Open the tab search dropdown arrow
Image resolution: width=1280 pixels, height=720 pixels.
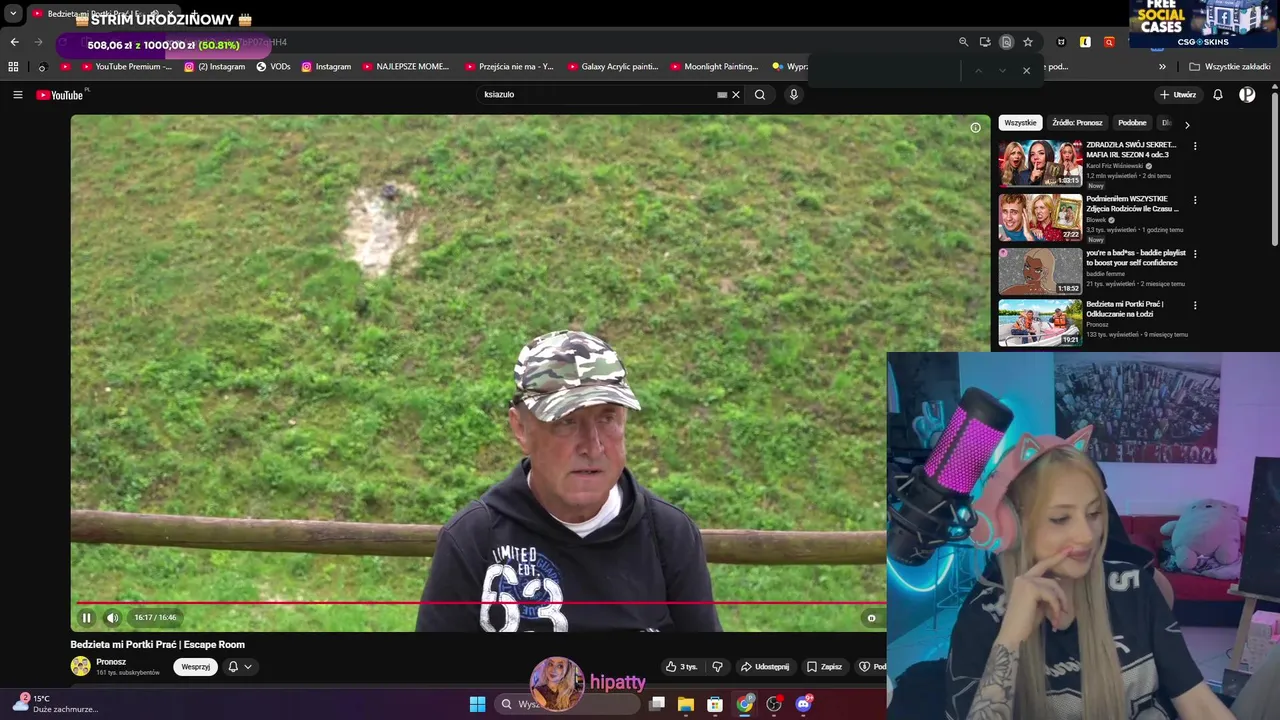pos(13,14)
